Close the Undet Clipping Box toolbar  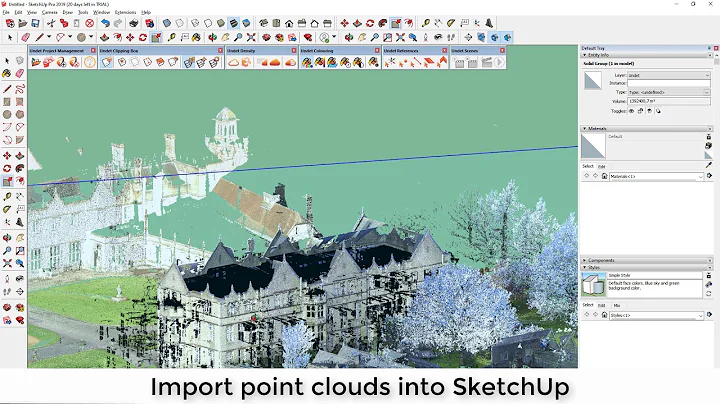[220, 50]
